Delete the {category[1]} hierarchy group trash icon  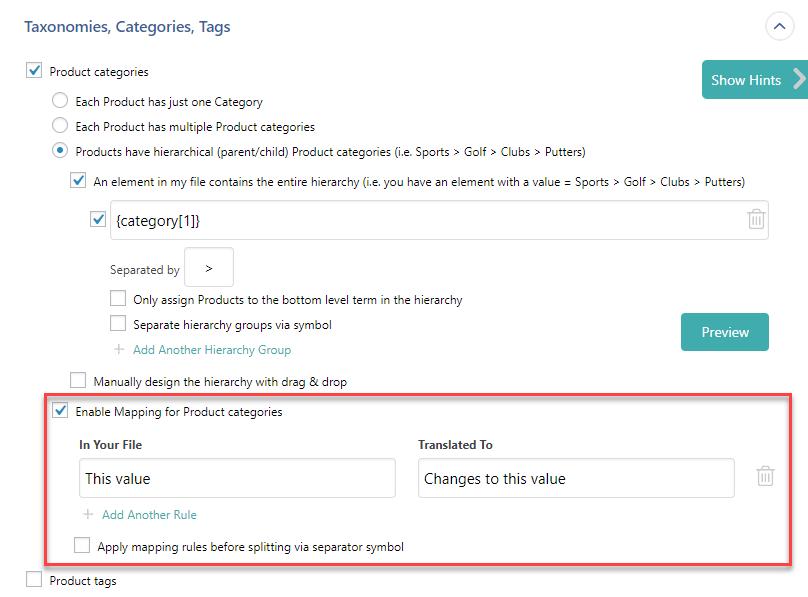pos(756,219)
